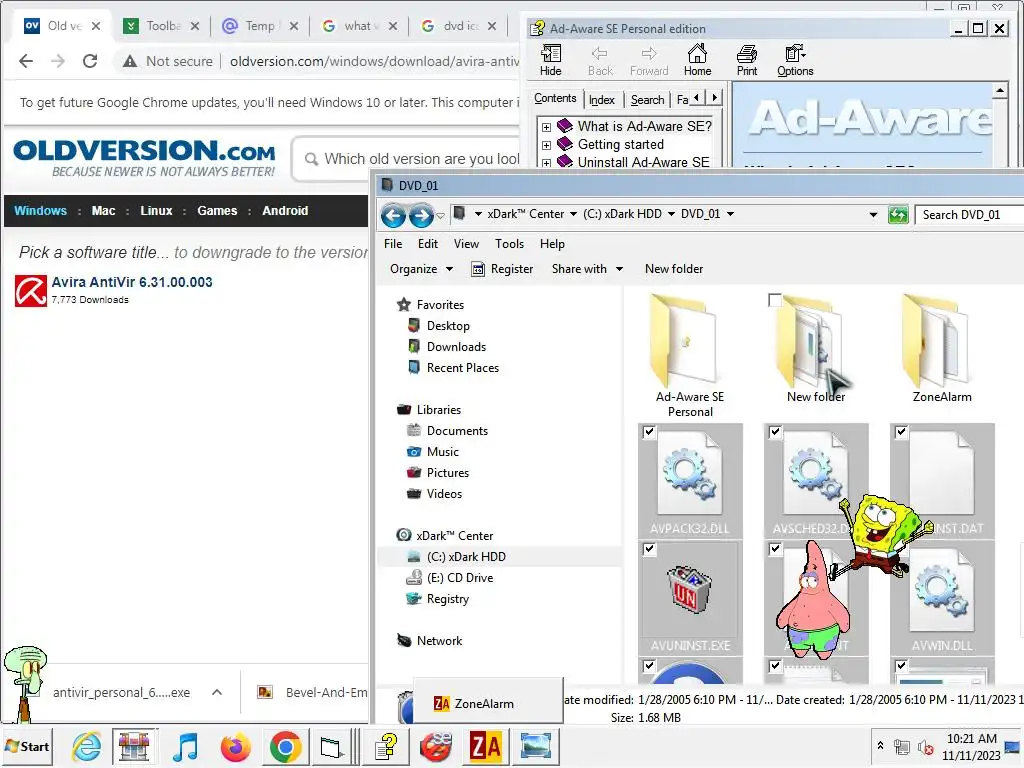The width and height of the screenshot is (1024, 768).
Task: Uncheck the AVPACK32.DLL checkbox
Action: click(x=649, y=432)
